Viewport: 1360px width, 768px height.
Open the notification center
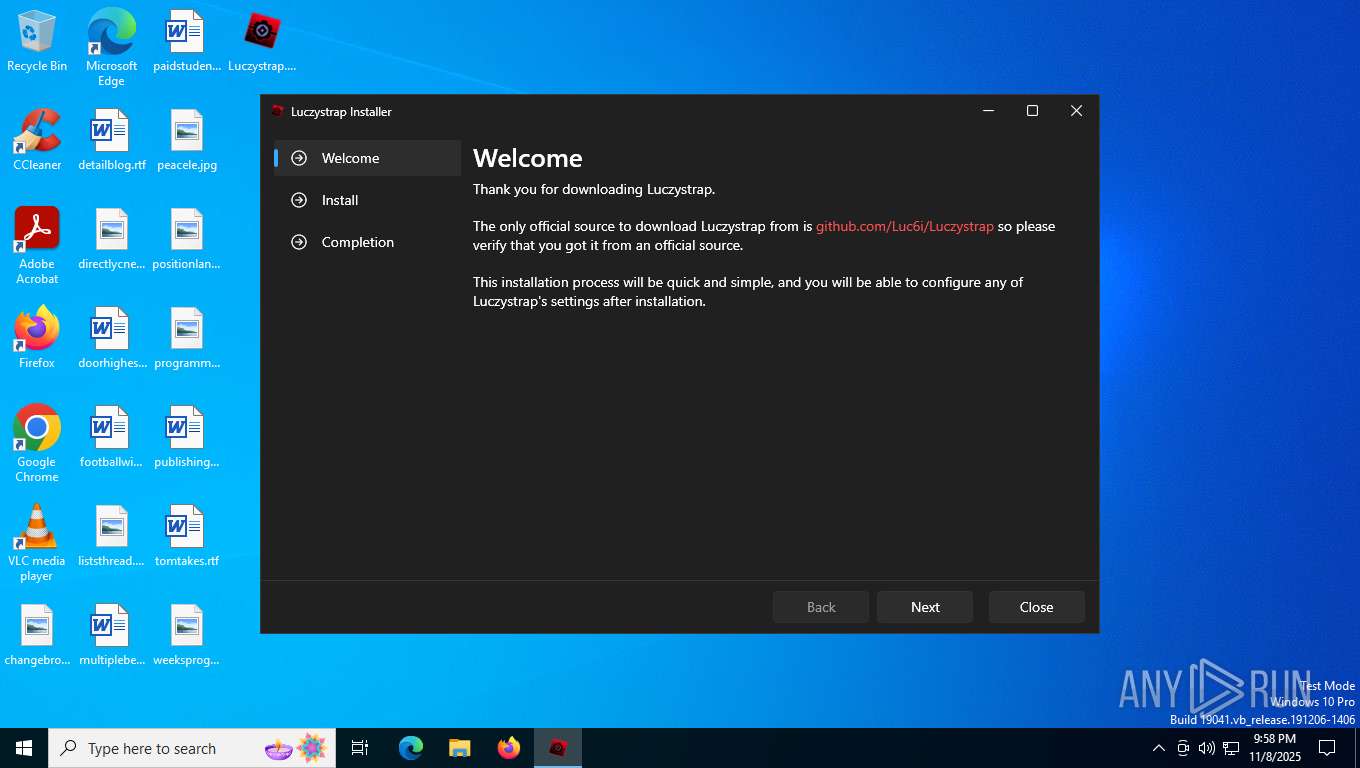click(1327, 748)
